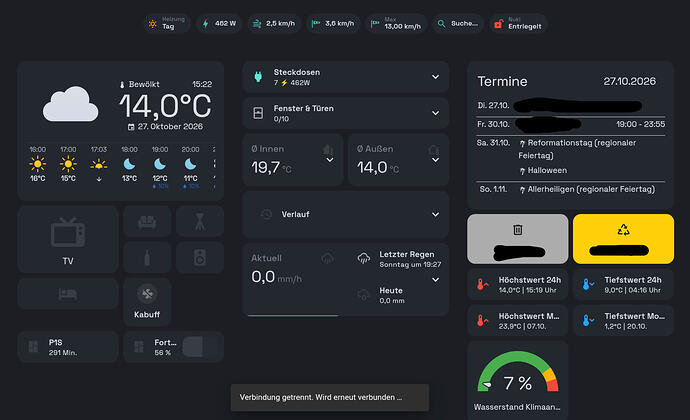Click the Steckdosen plug icon
The height and width of the screenshot is (420, 690).
[258, 77]
